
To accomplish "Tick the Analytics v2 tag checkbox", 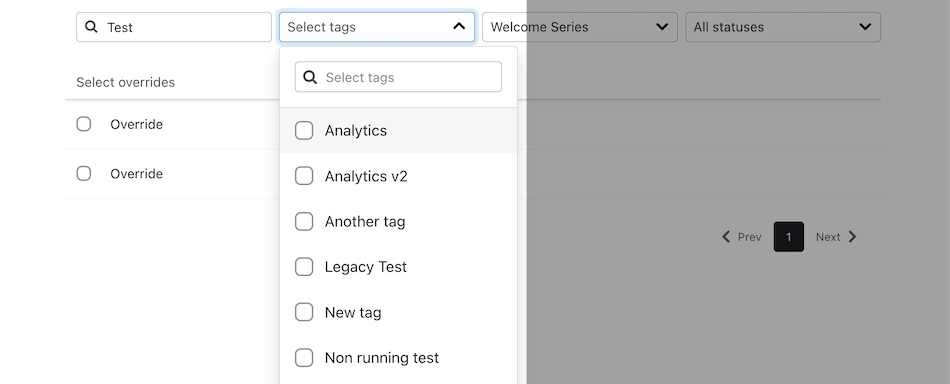I will pos(304,176).
